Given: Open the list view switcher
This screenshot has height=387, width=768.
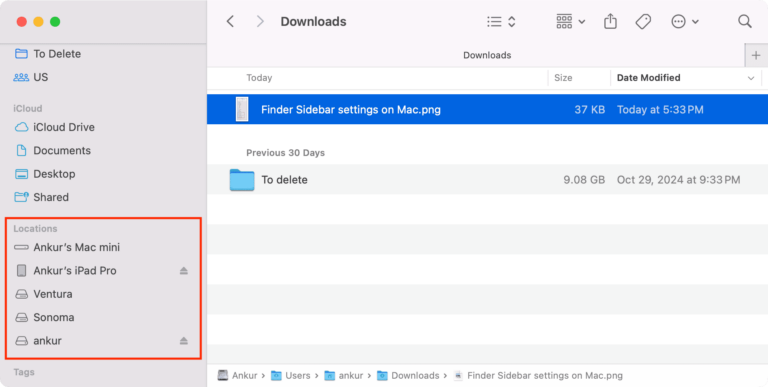Looking at the screenshot, I should pos(501,22).
